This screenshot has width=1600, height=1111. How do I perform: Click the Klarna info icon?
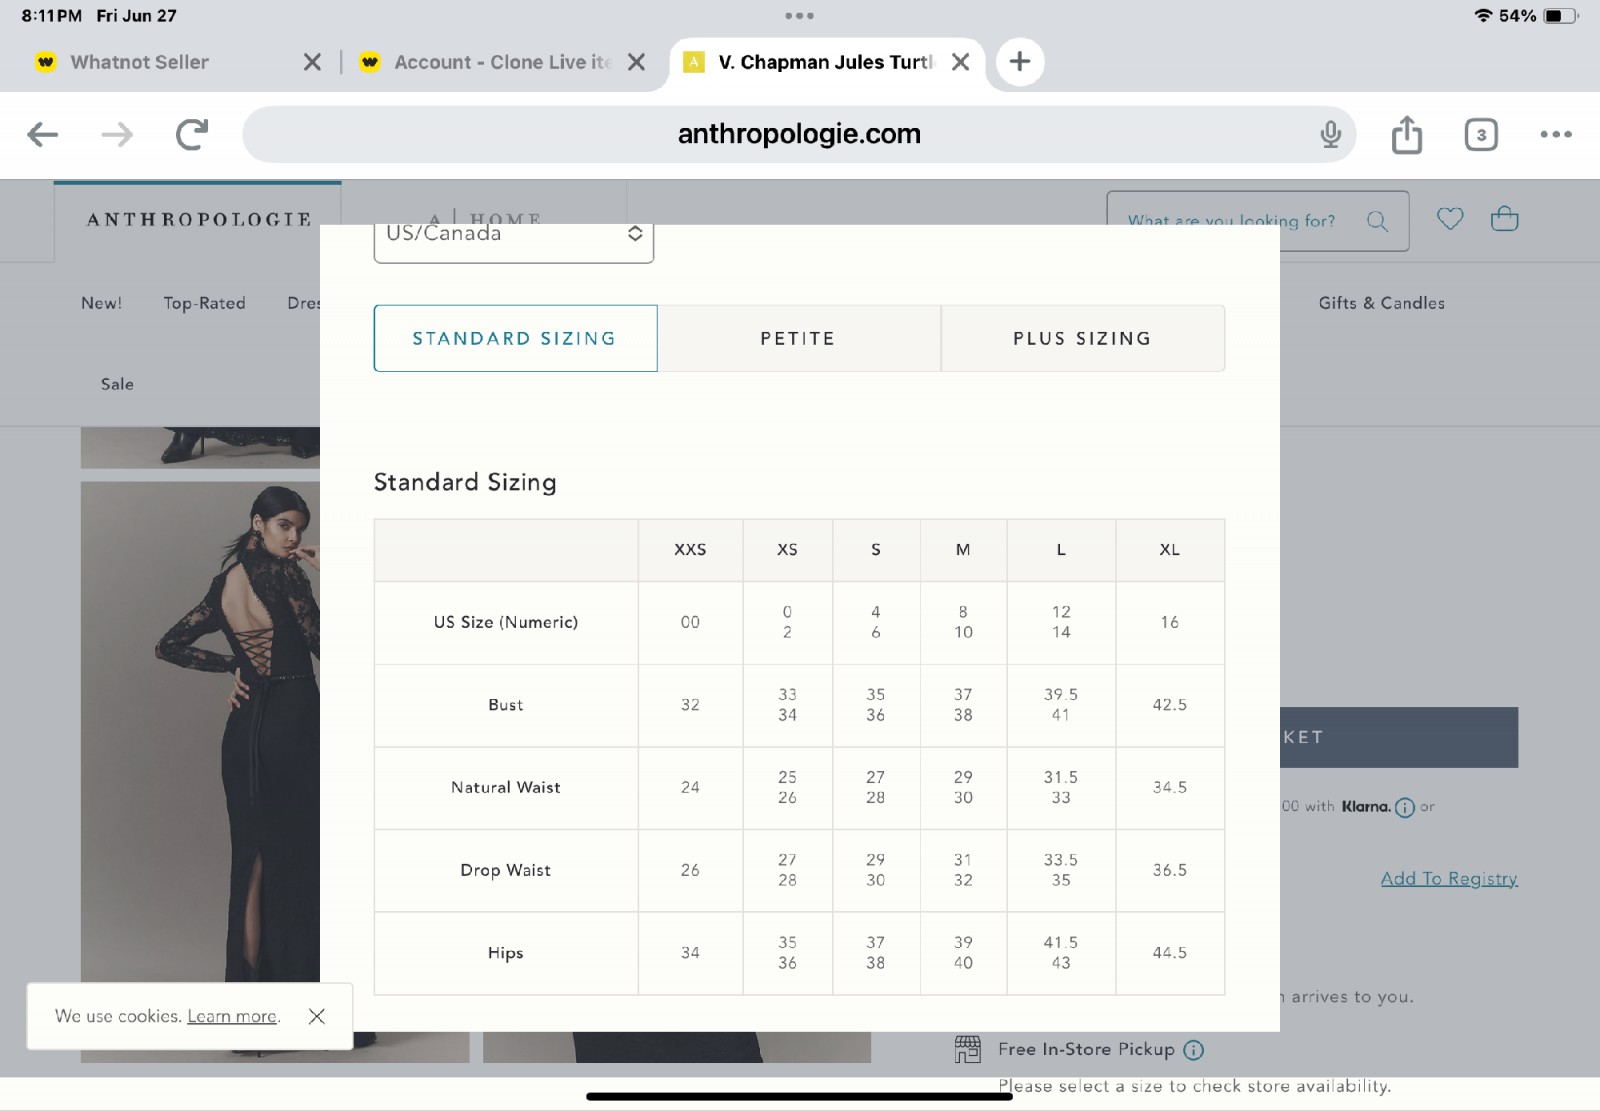tap(1404, 807)
